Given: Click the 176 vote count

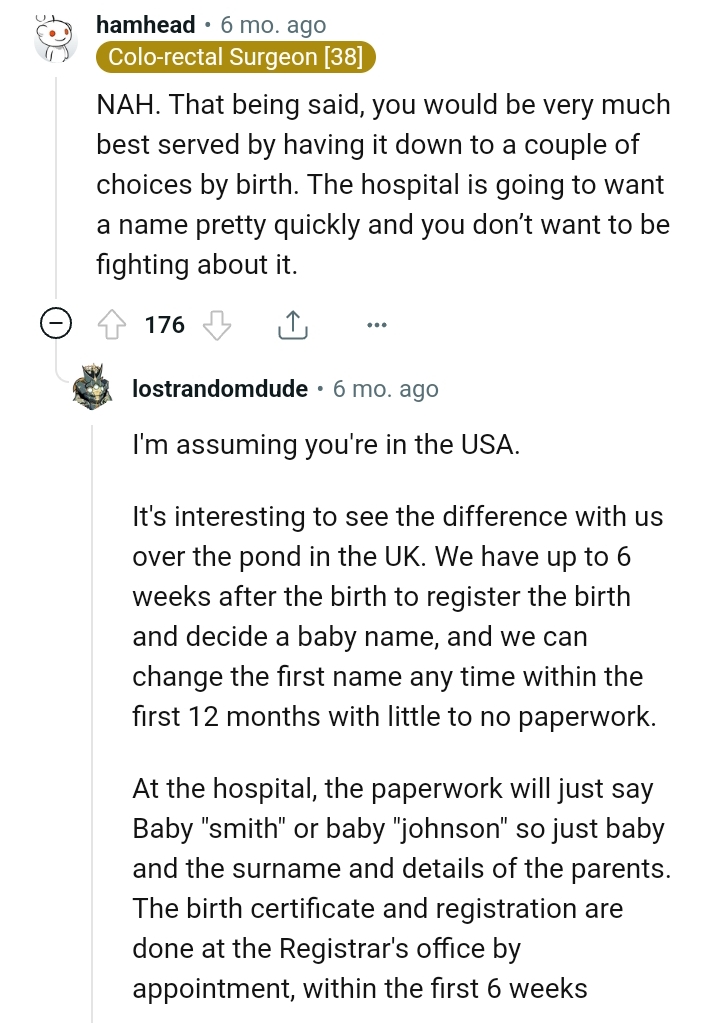Looking at the screenshot, I should click(x=165, y=325).
